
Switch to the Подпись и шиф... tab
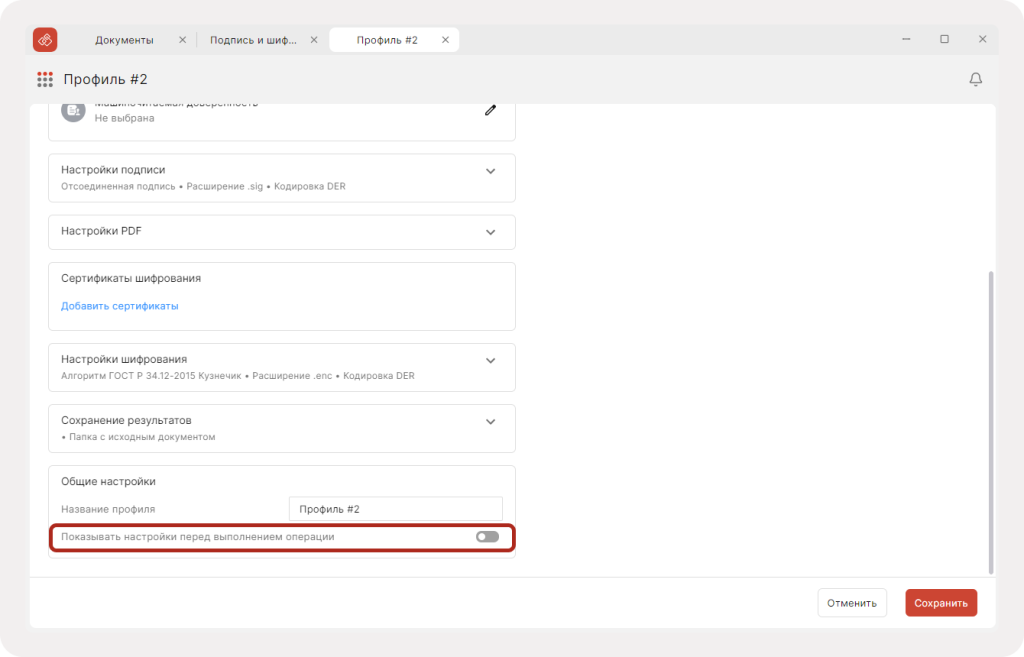click(253, 40)
